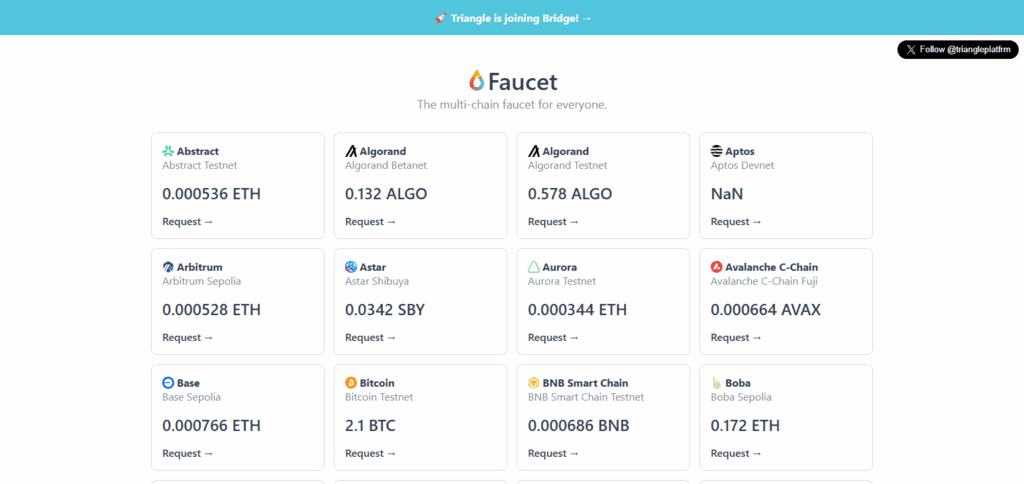Click the 0.0342 SBY balance
Viewport: 1024px width, 484px height.
coord(385,310)
